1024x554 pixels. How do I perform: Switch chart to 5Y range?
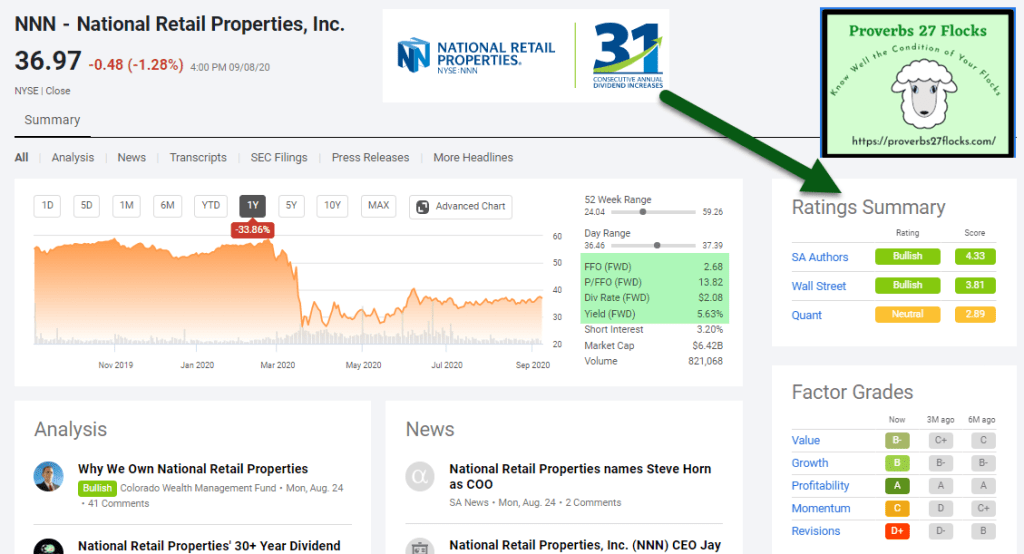[x=291, y=206]
